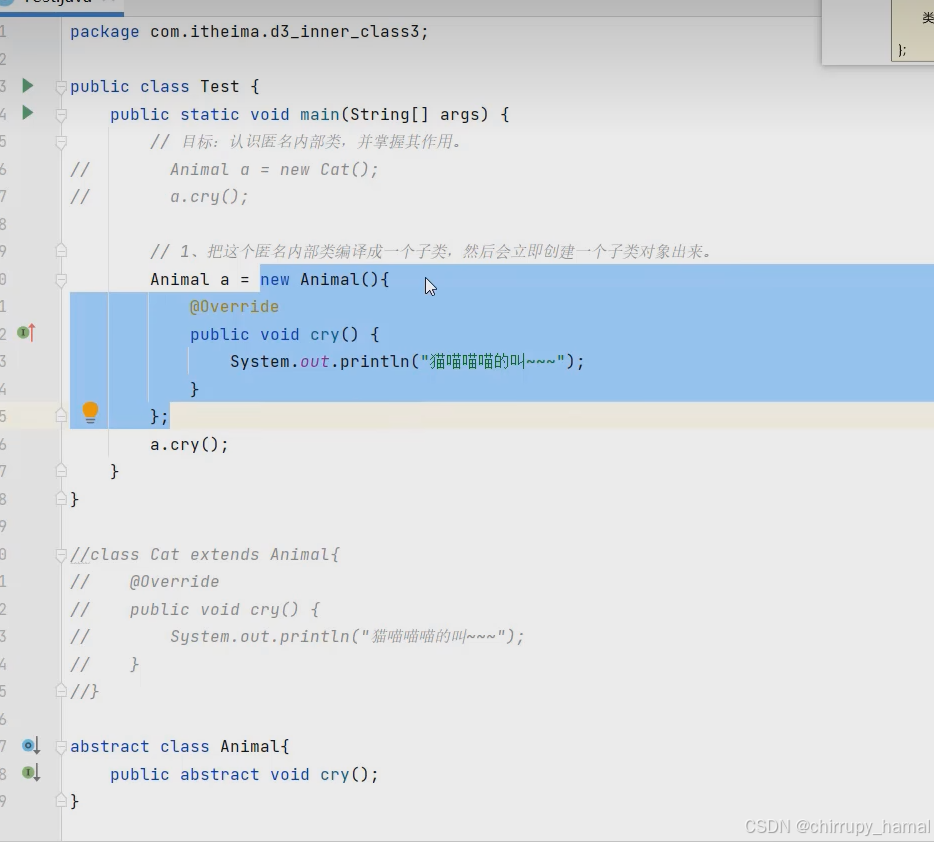The image size is (934, 842).
Task: Click 'public abstract void cry();' declaration
Action: (x=244, y=775)
